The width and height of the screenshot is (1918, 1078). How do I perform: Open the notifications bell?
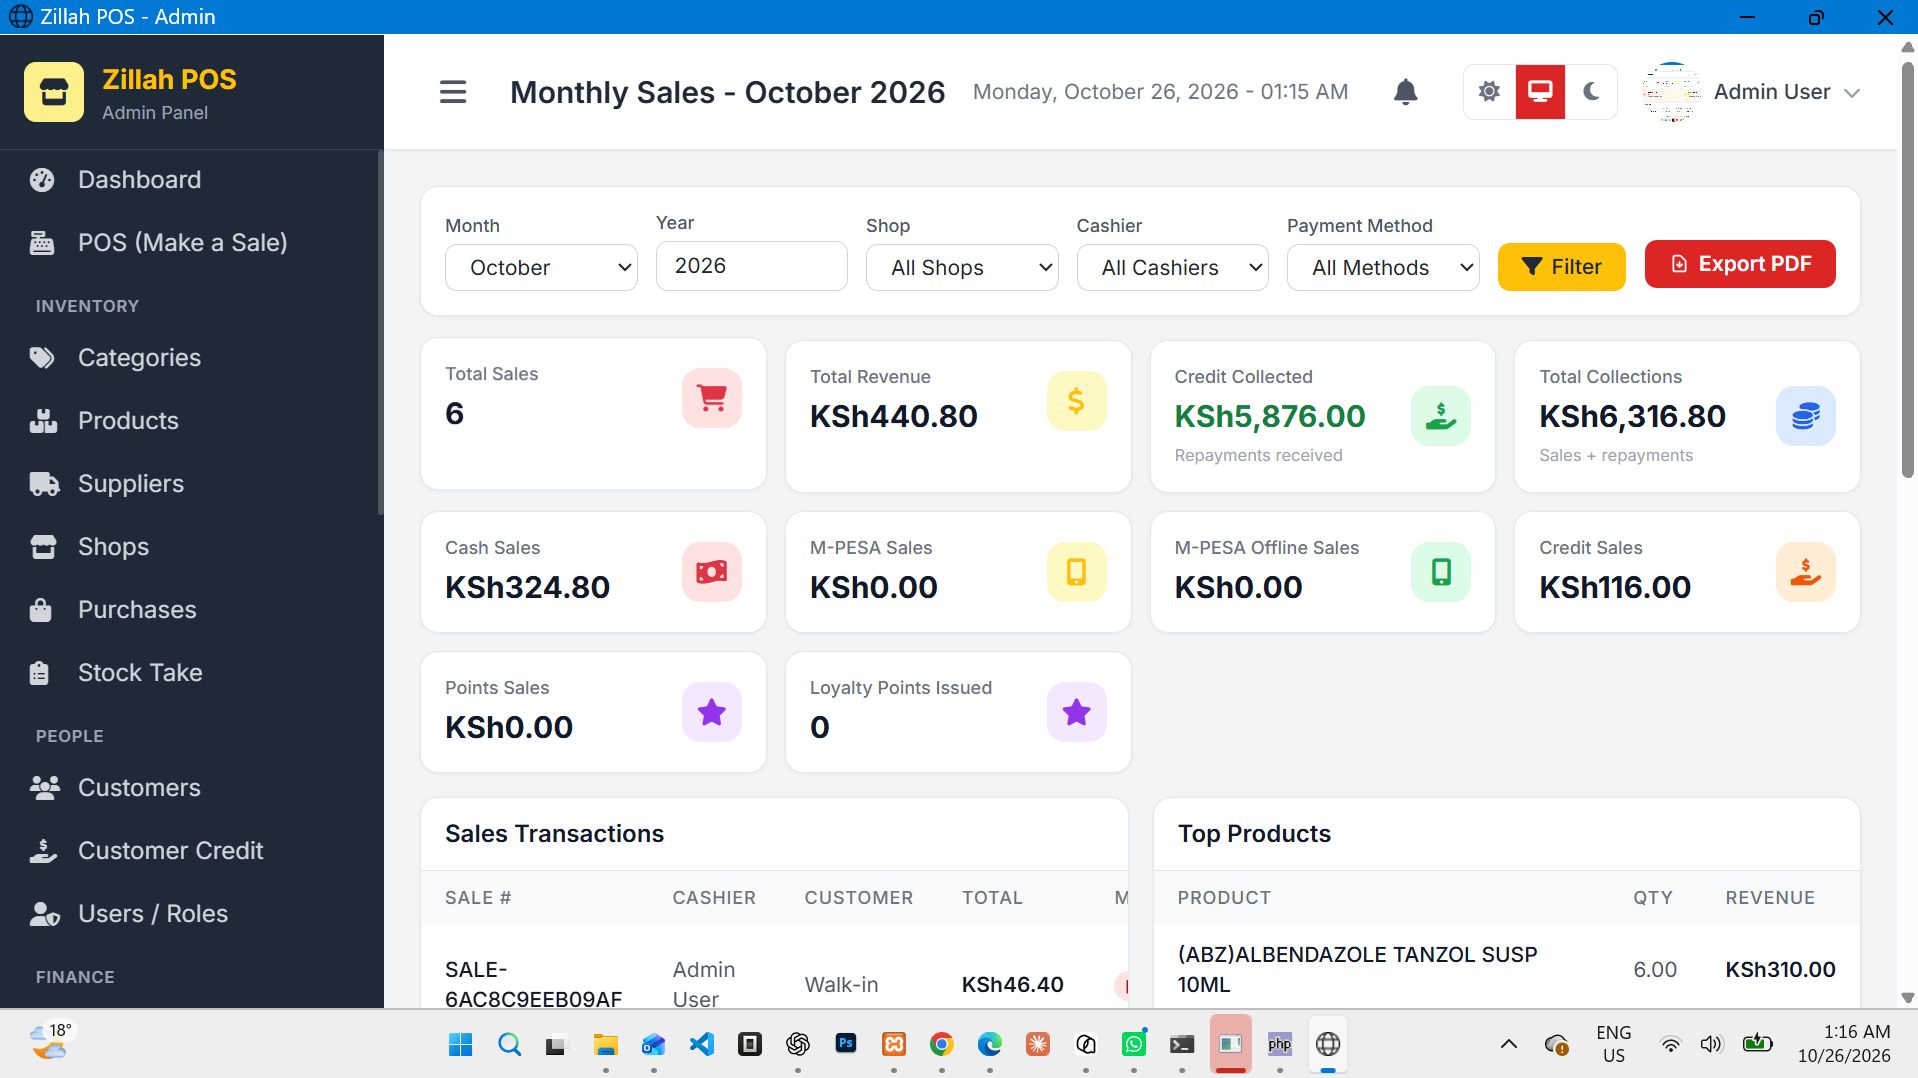1405,92
